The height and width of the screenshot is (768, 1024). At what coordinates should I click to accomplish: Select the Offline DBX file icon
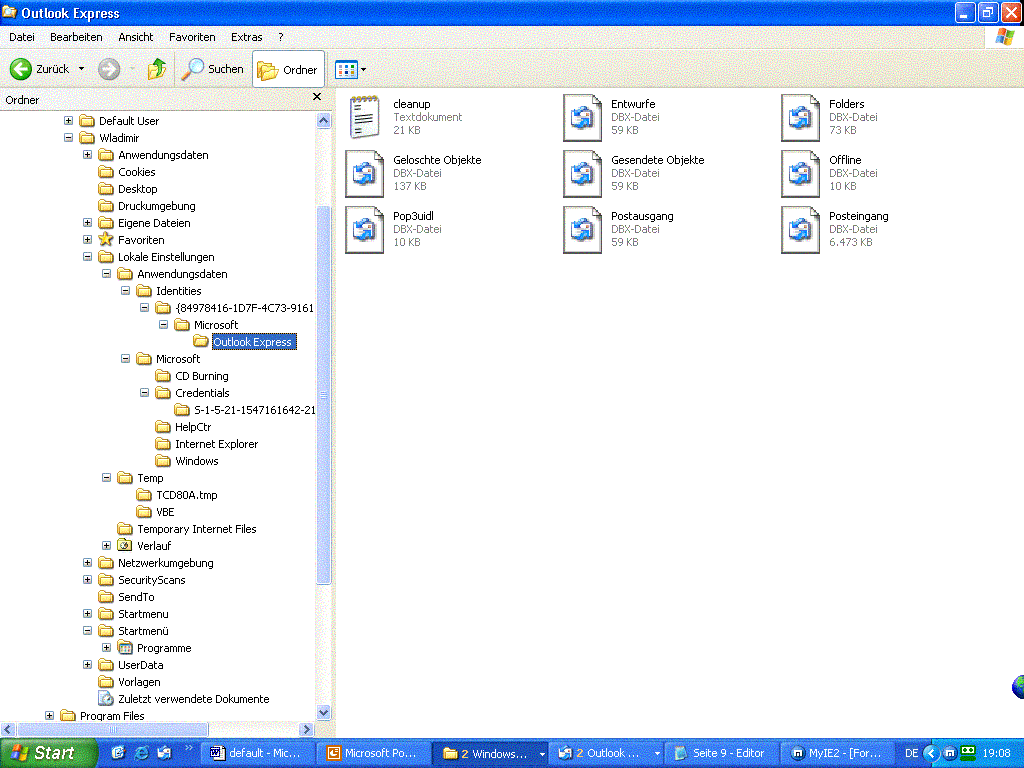coord(801,174)
